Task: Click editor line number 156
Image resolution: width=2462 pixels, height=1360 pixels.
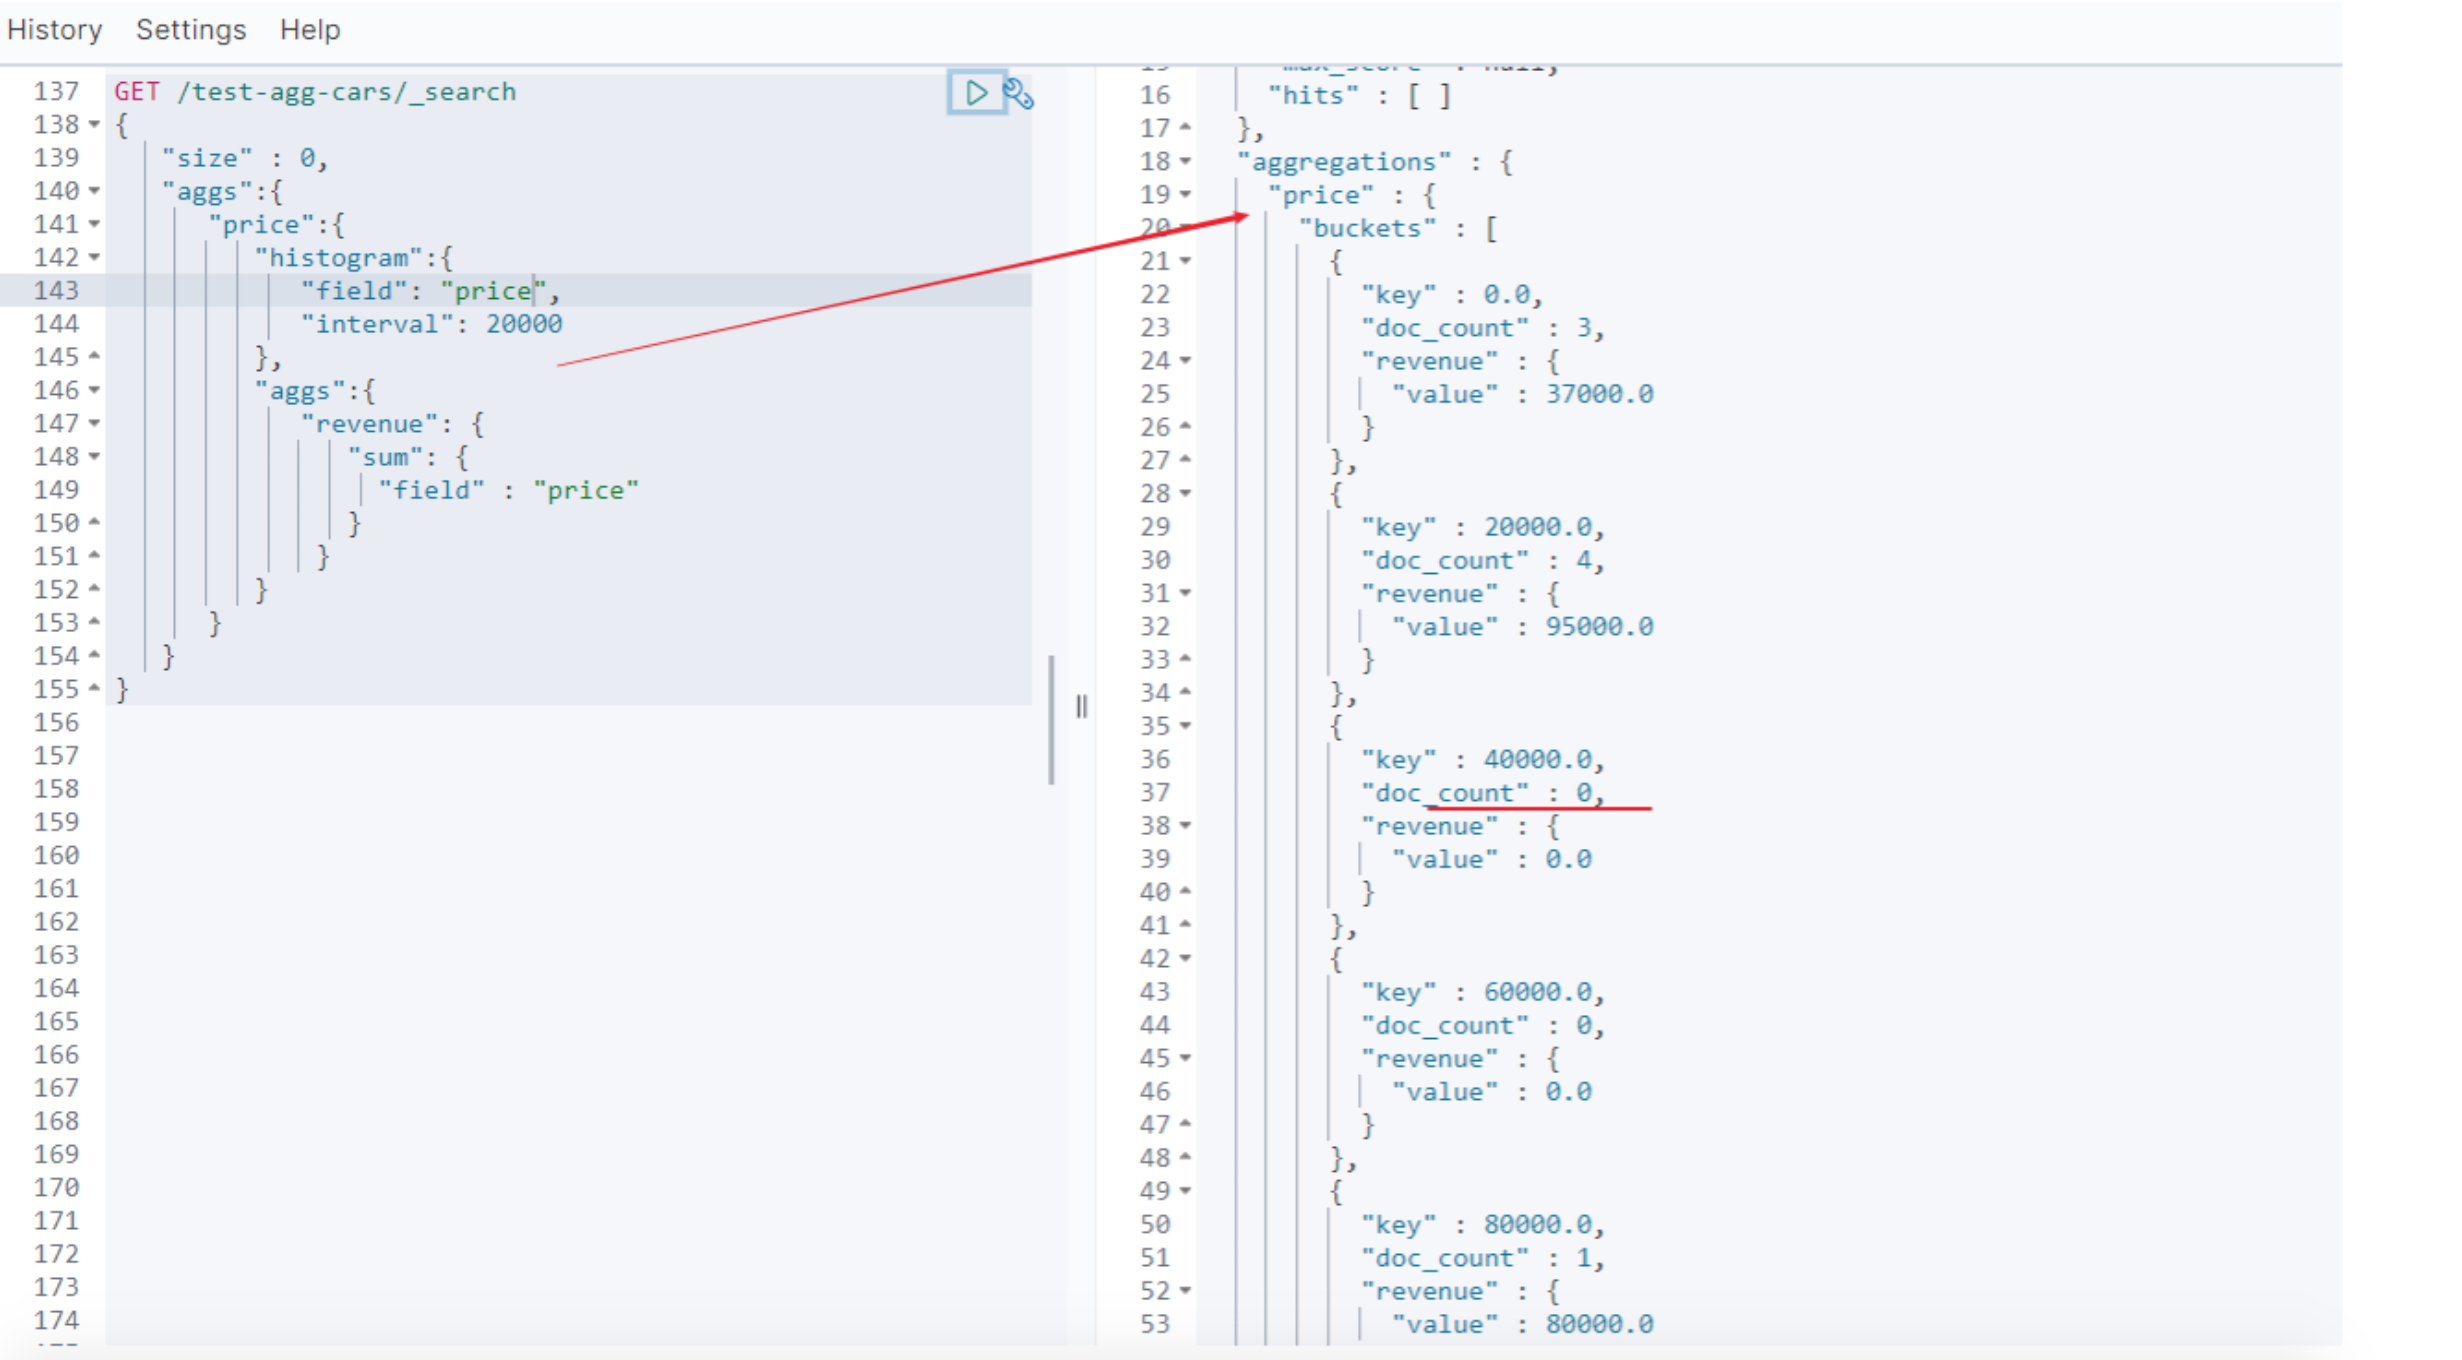Action: point(56,723)
